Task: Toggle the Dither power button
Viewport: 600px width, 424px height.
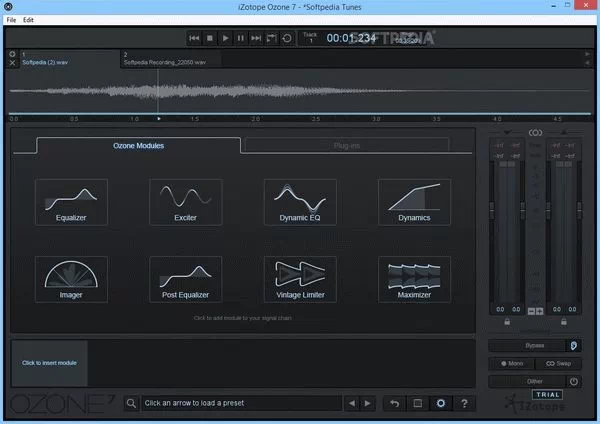Action: click(574, 381)
